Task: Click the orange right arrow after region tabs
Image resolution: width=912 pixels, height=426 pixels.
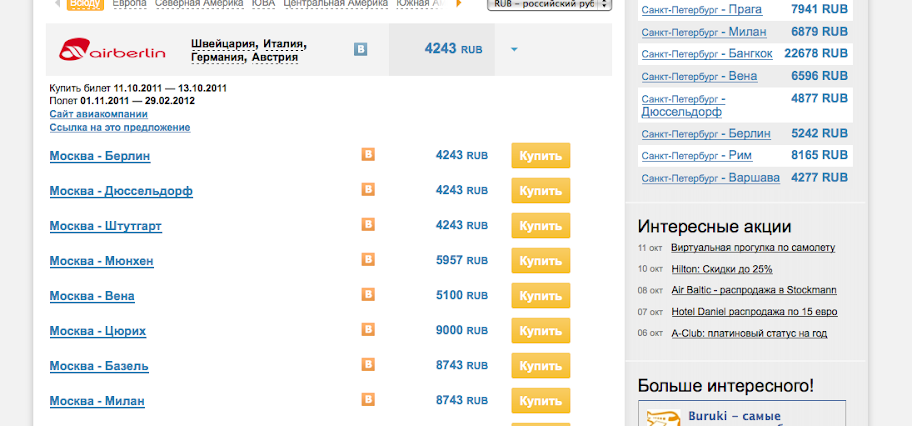Action: (x=459, y=3)
